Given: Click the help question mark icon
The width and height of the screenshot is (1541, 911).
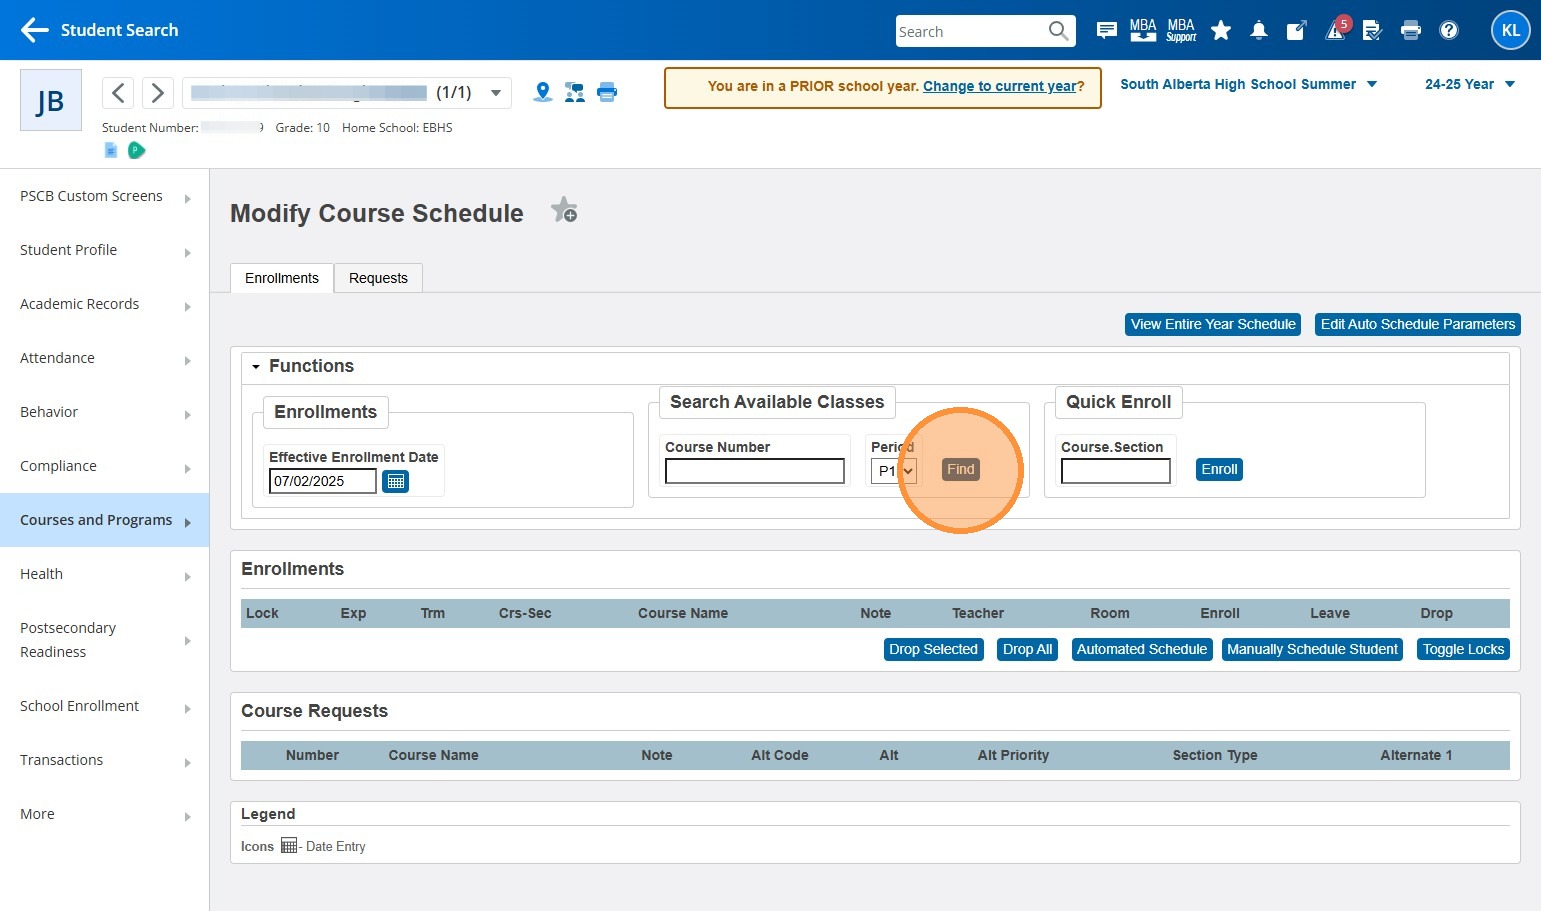Looking at the screenshot, I should click(1448, 31).
